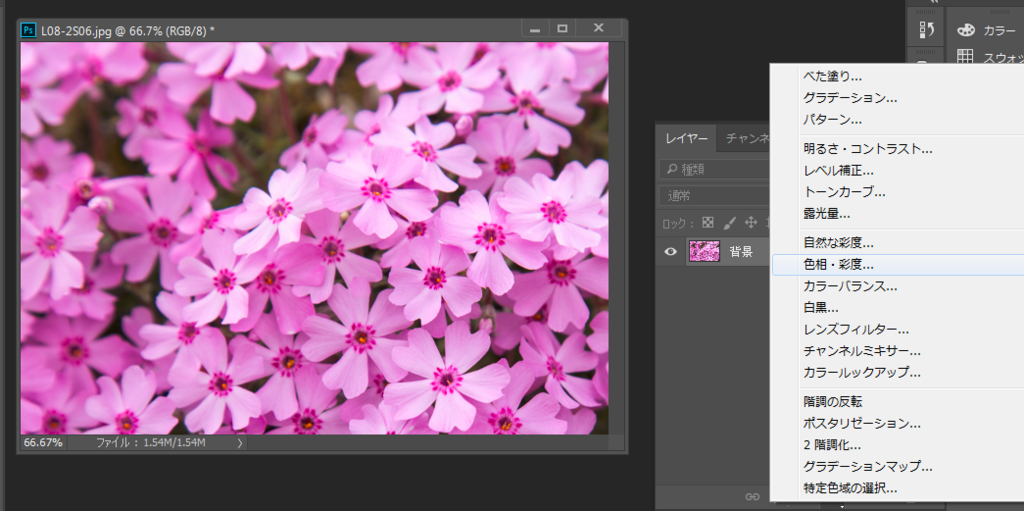Click the lock transparent pixels icon
The image size is (1024, 511).
tap(708, 223)
